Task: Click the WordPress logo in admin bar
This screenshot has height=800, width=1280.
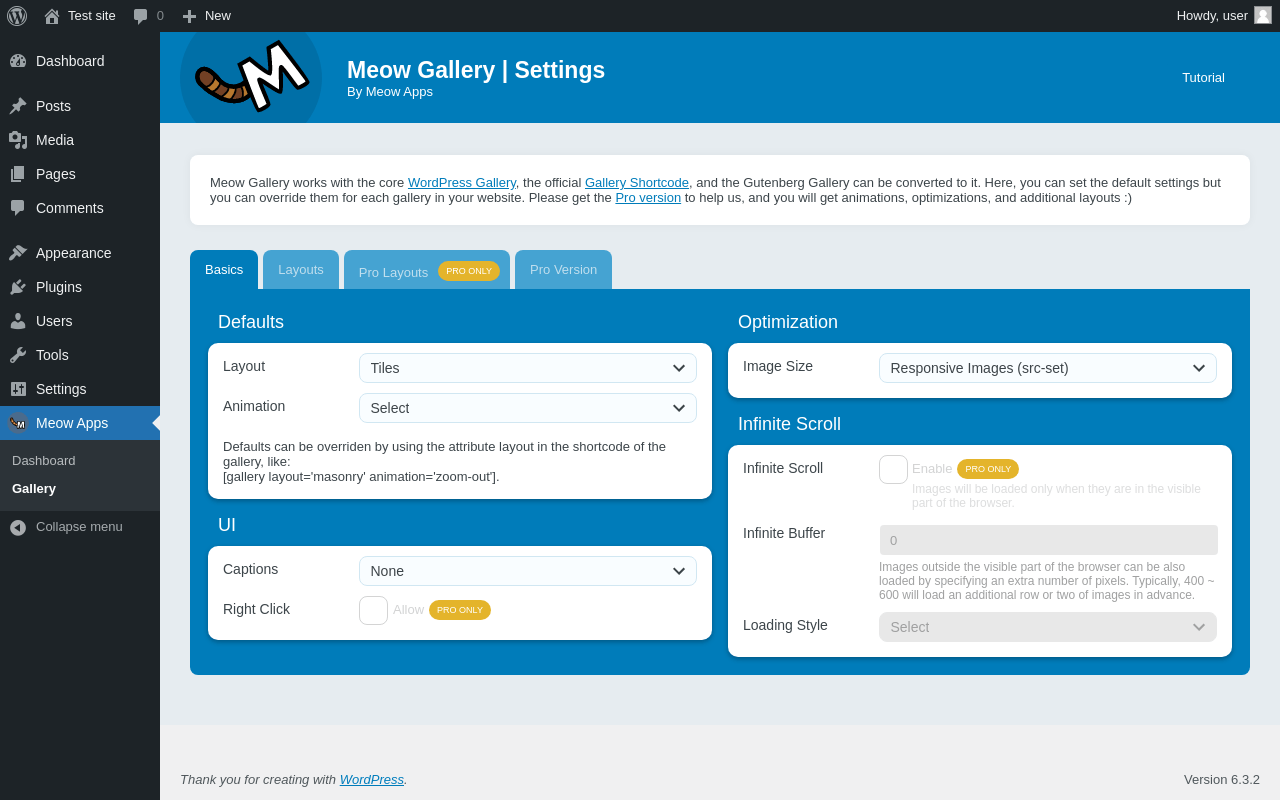Action: click(17, 16)
